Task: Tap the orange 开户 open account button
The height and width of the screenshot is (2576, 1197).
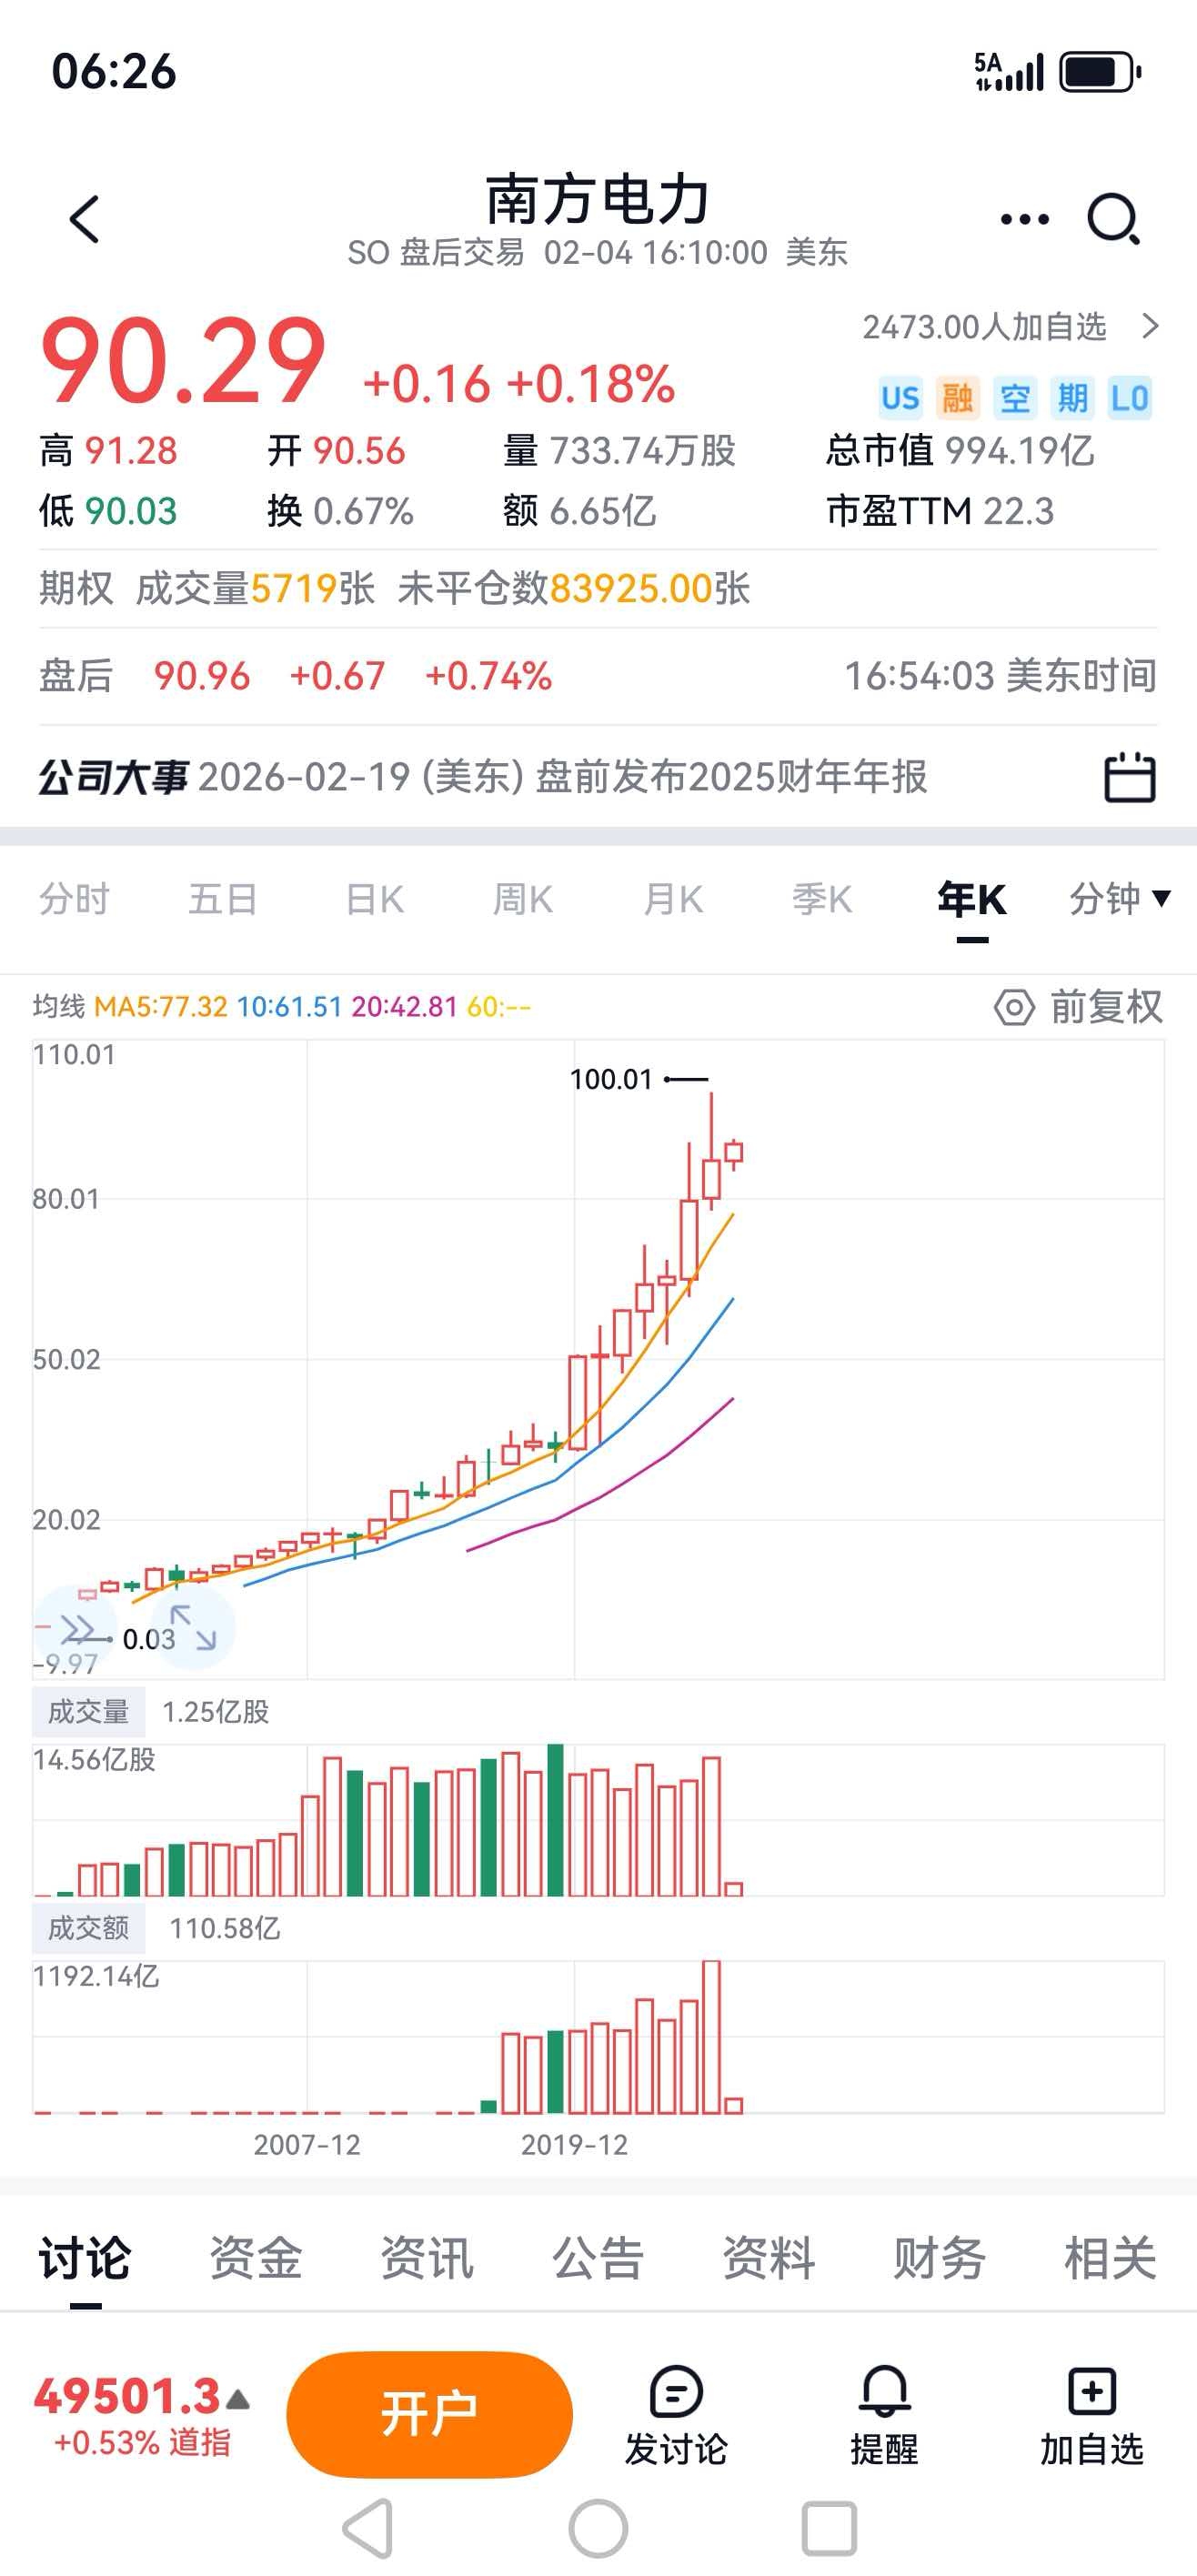Action: (x=429, y=2414)
